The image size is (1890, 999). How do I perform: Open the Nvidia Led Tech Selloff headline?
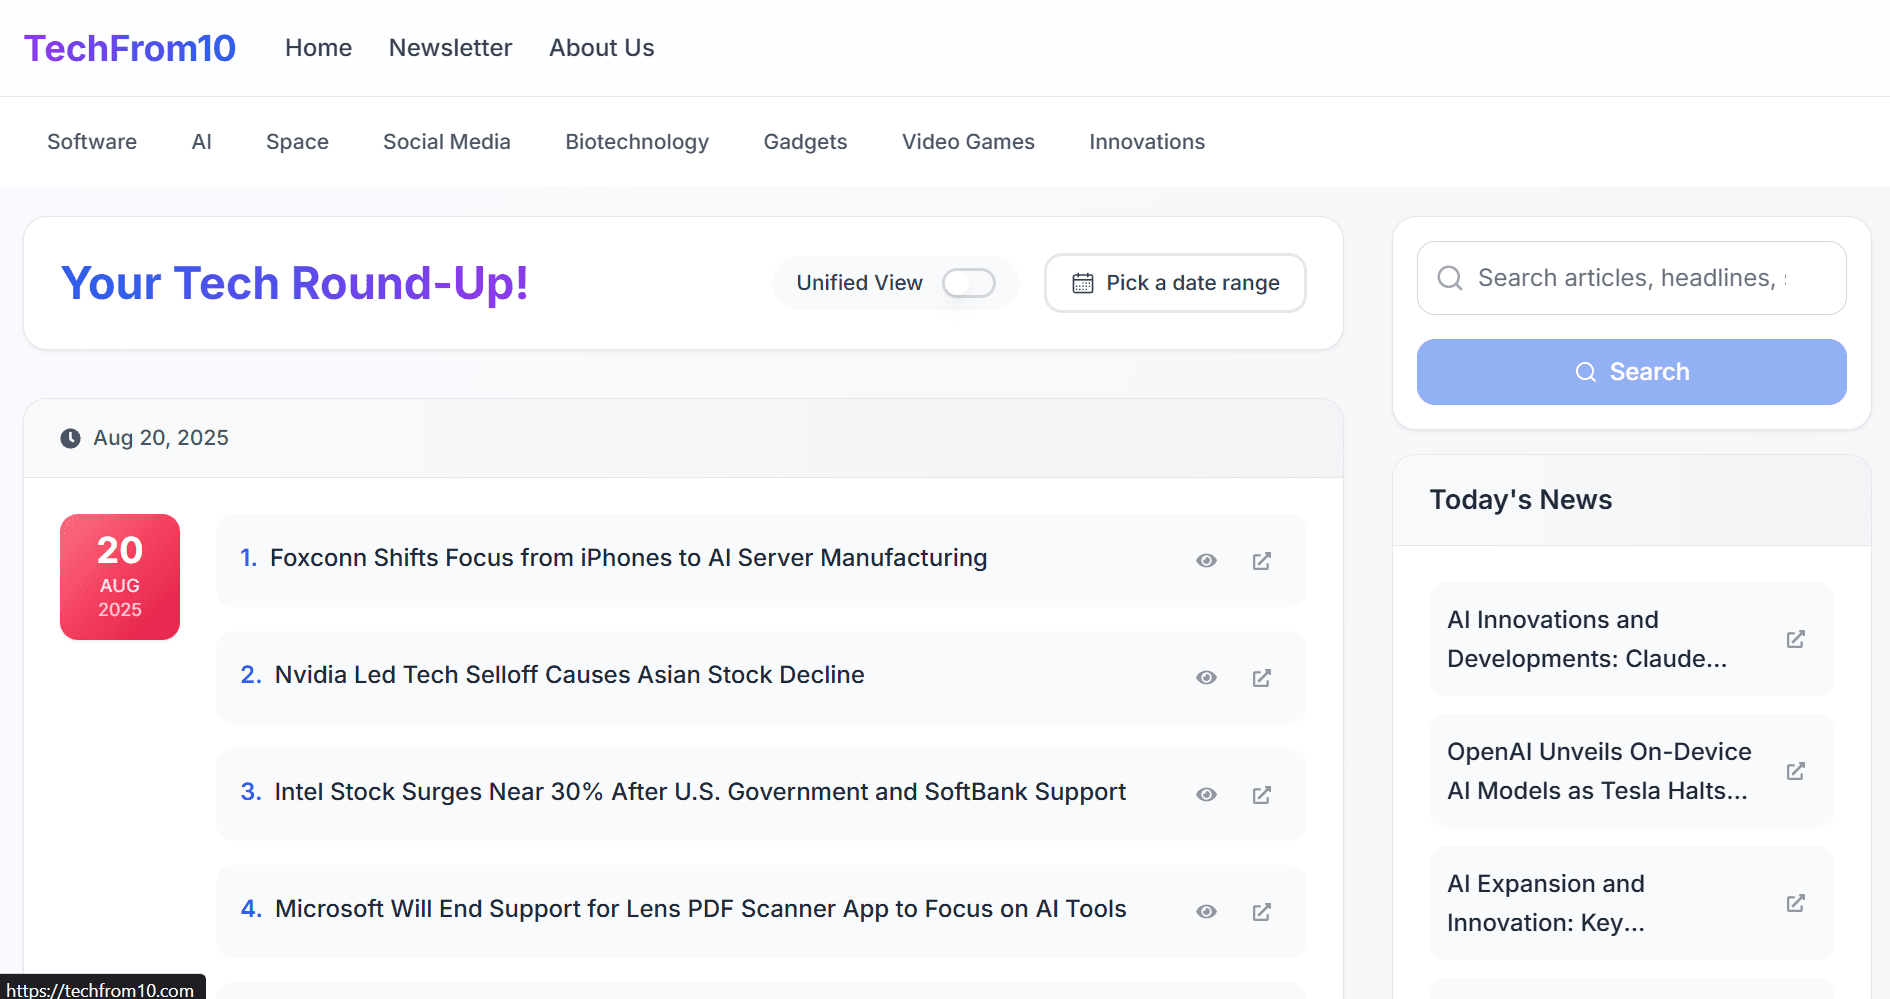tap(569, 675)
